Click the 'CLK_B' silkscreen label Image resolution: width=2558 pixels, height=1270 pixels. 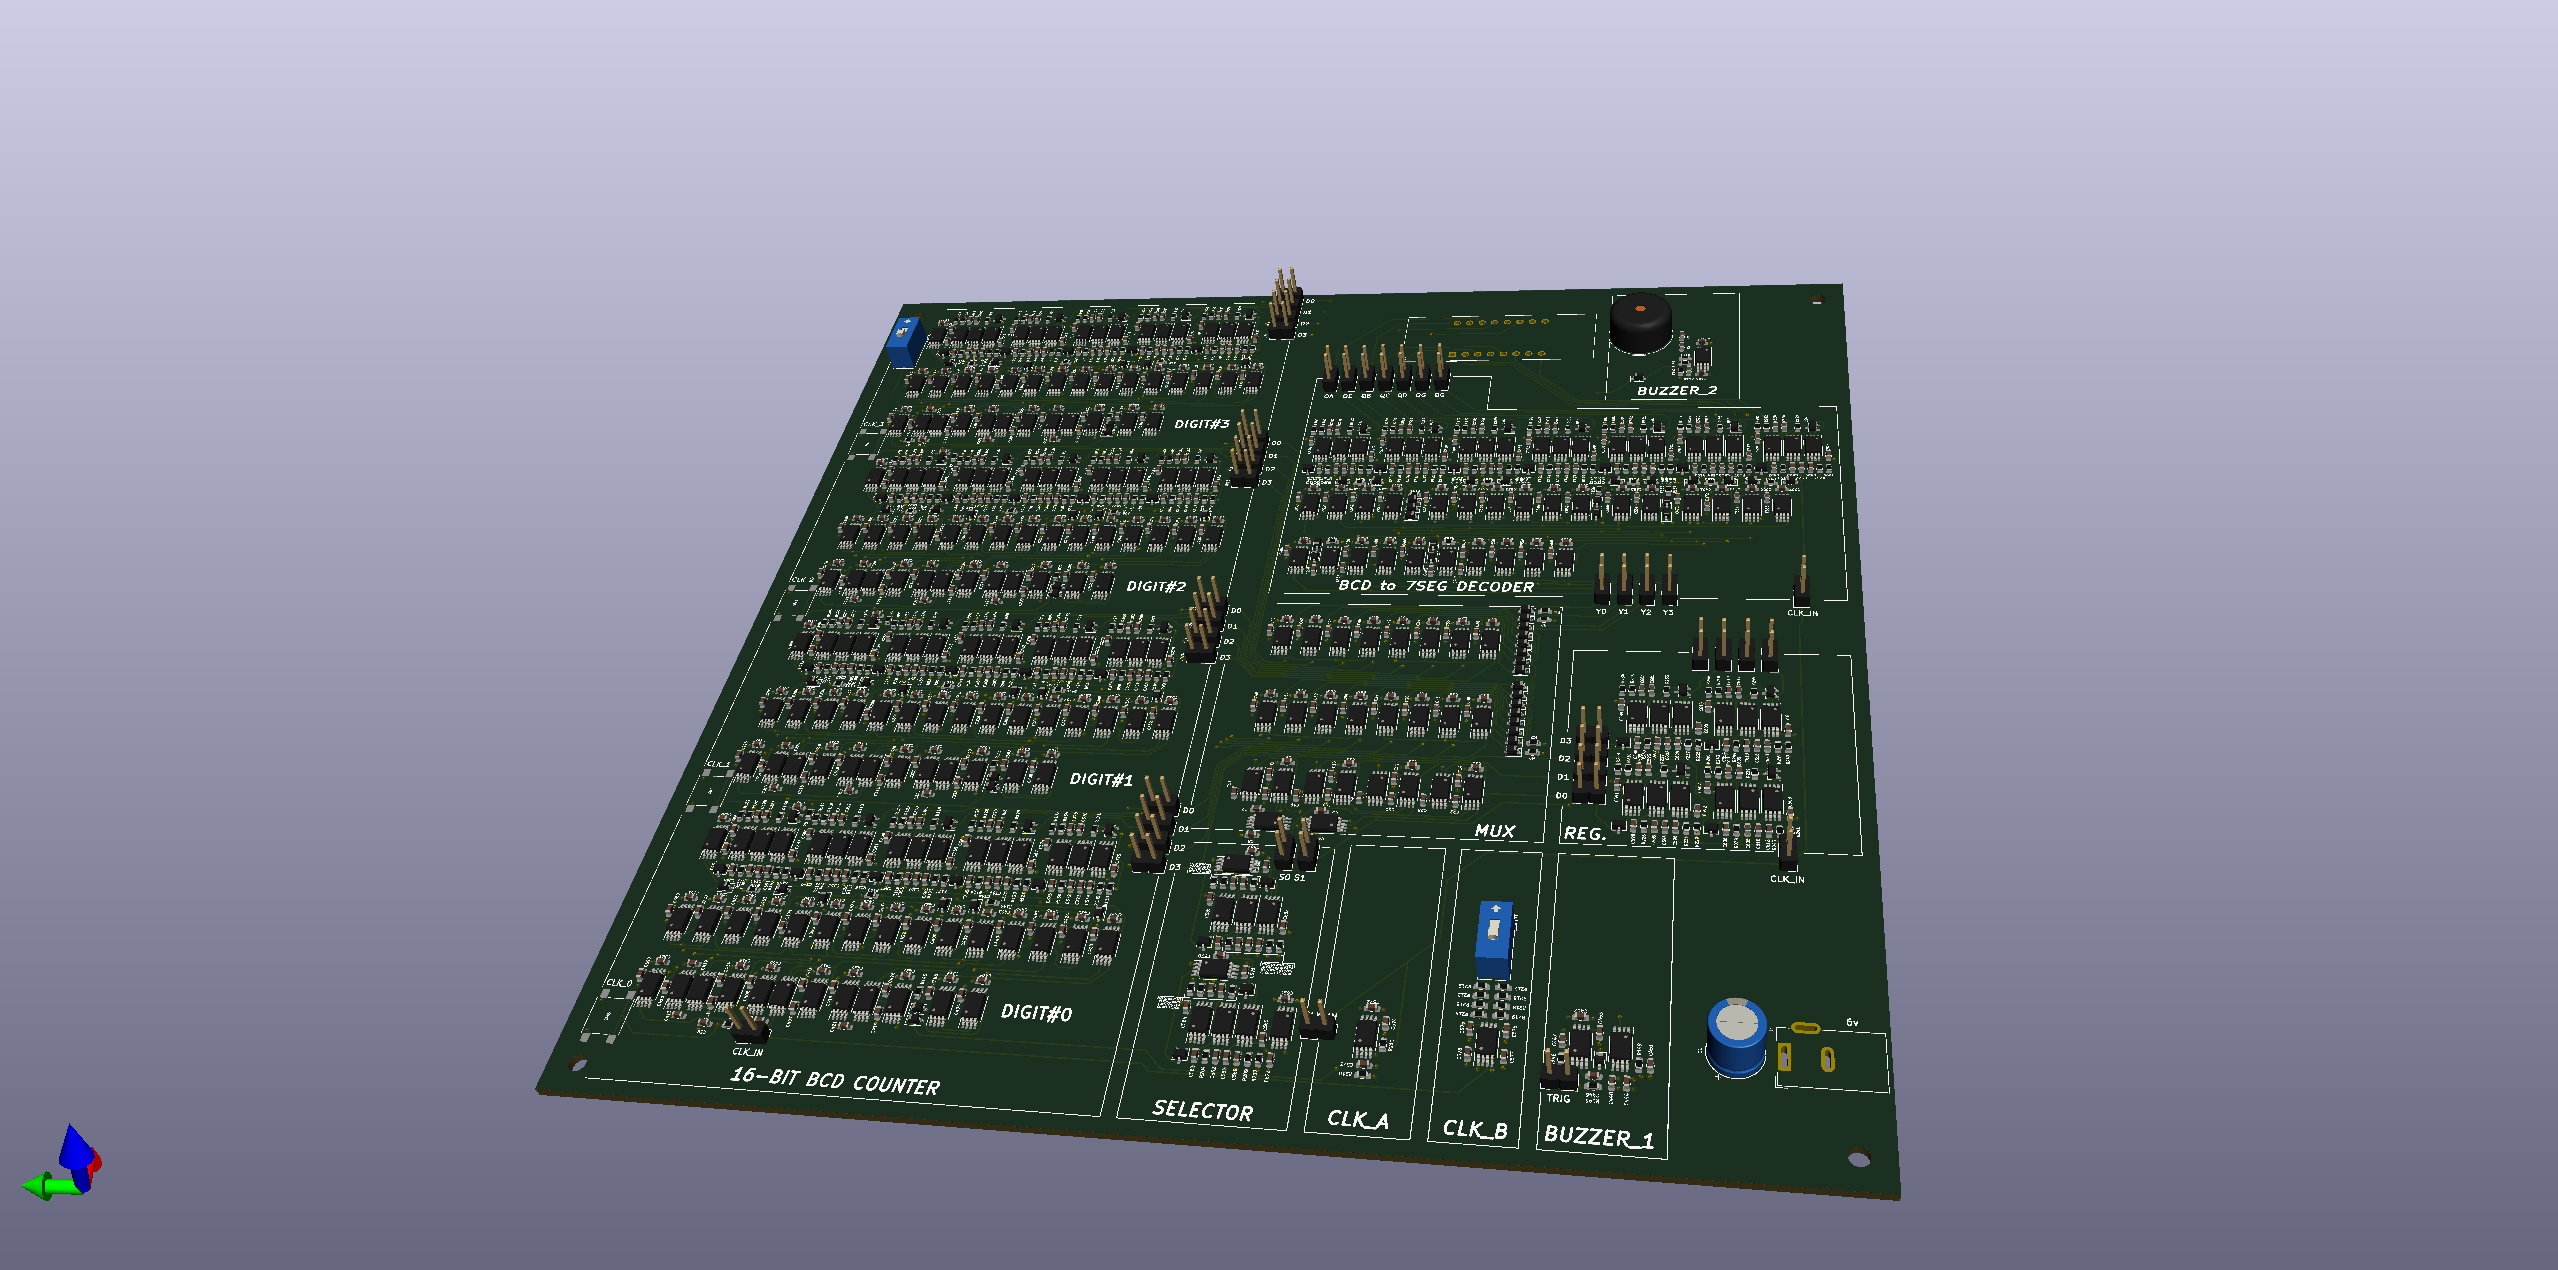click(1475, 1129)
